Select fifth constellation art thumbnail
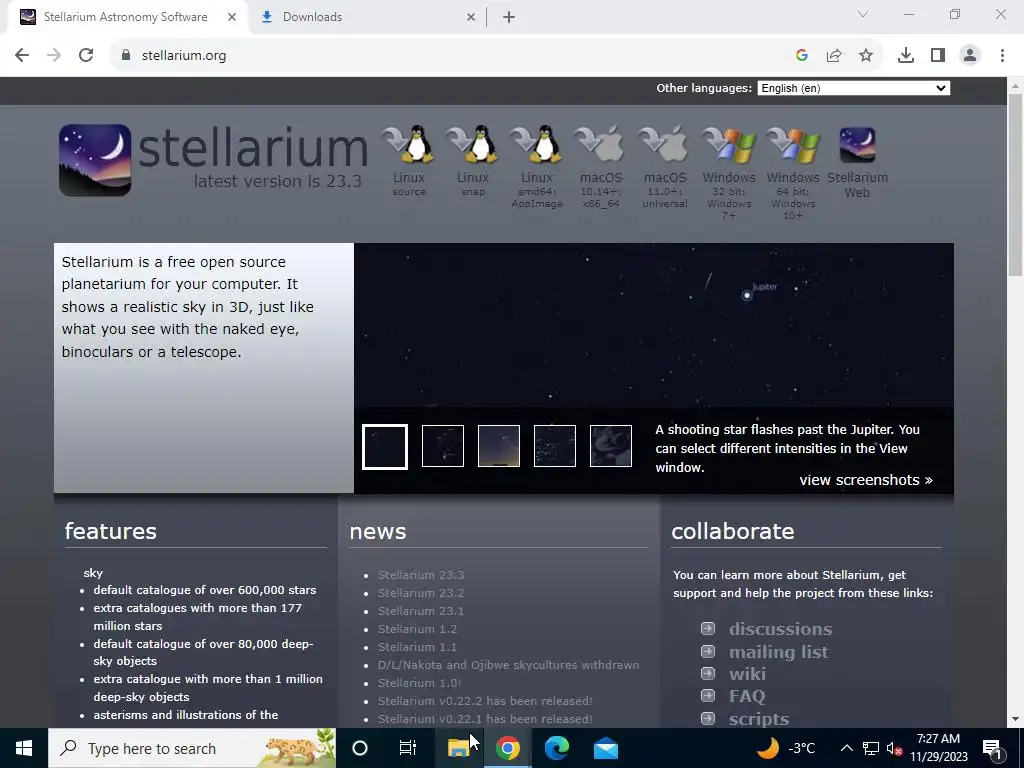This screenshot has width=1024, height=768. point(611,446)
